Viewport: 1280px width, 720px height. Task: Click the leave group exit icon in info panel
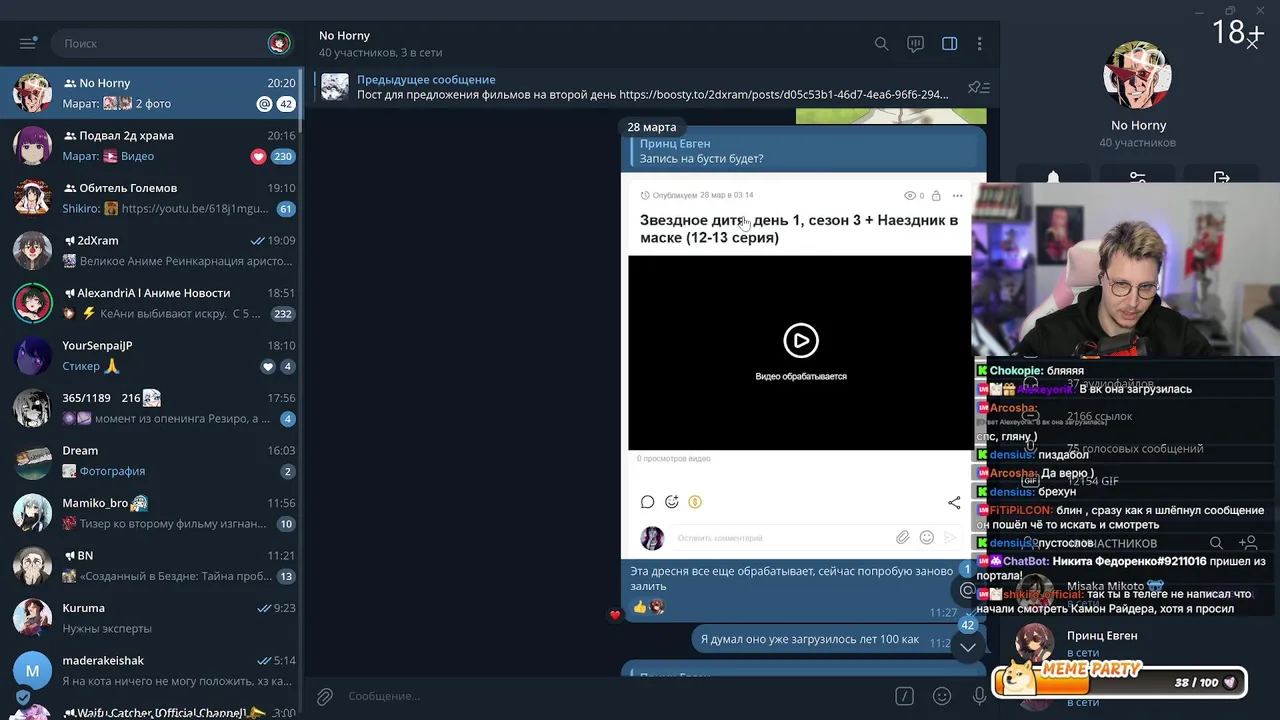(1221, 178)
